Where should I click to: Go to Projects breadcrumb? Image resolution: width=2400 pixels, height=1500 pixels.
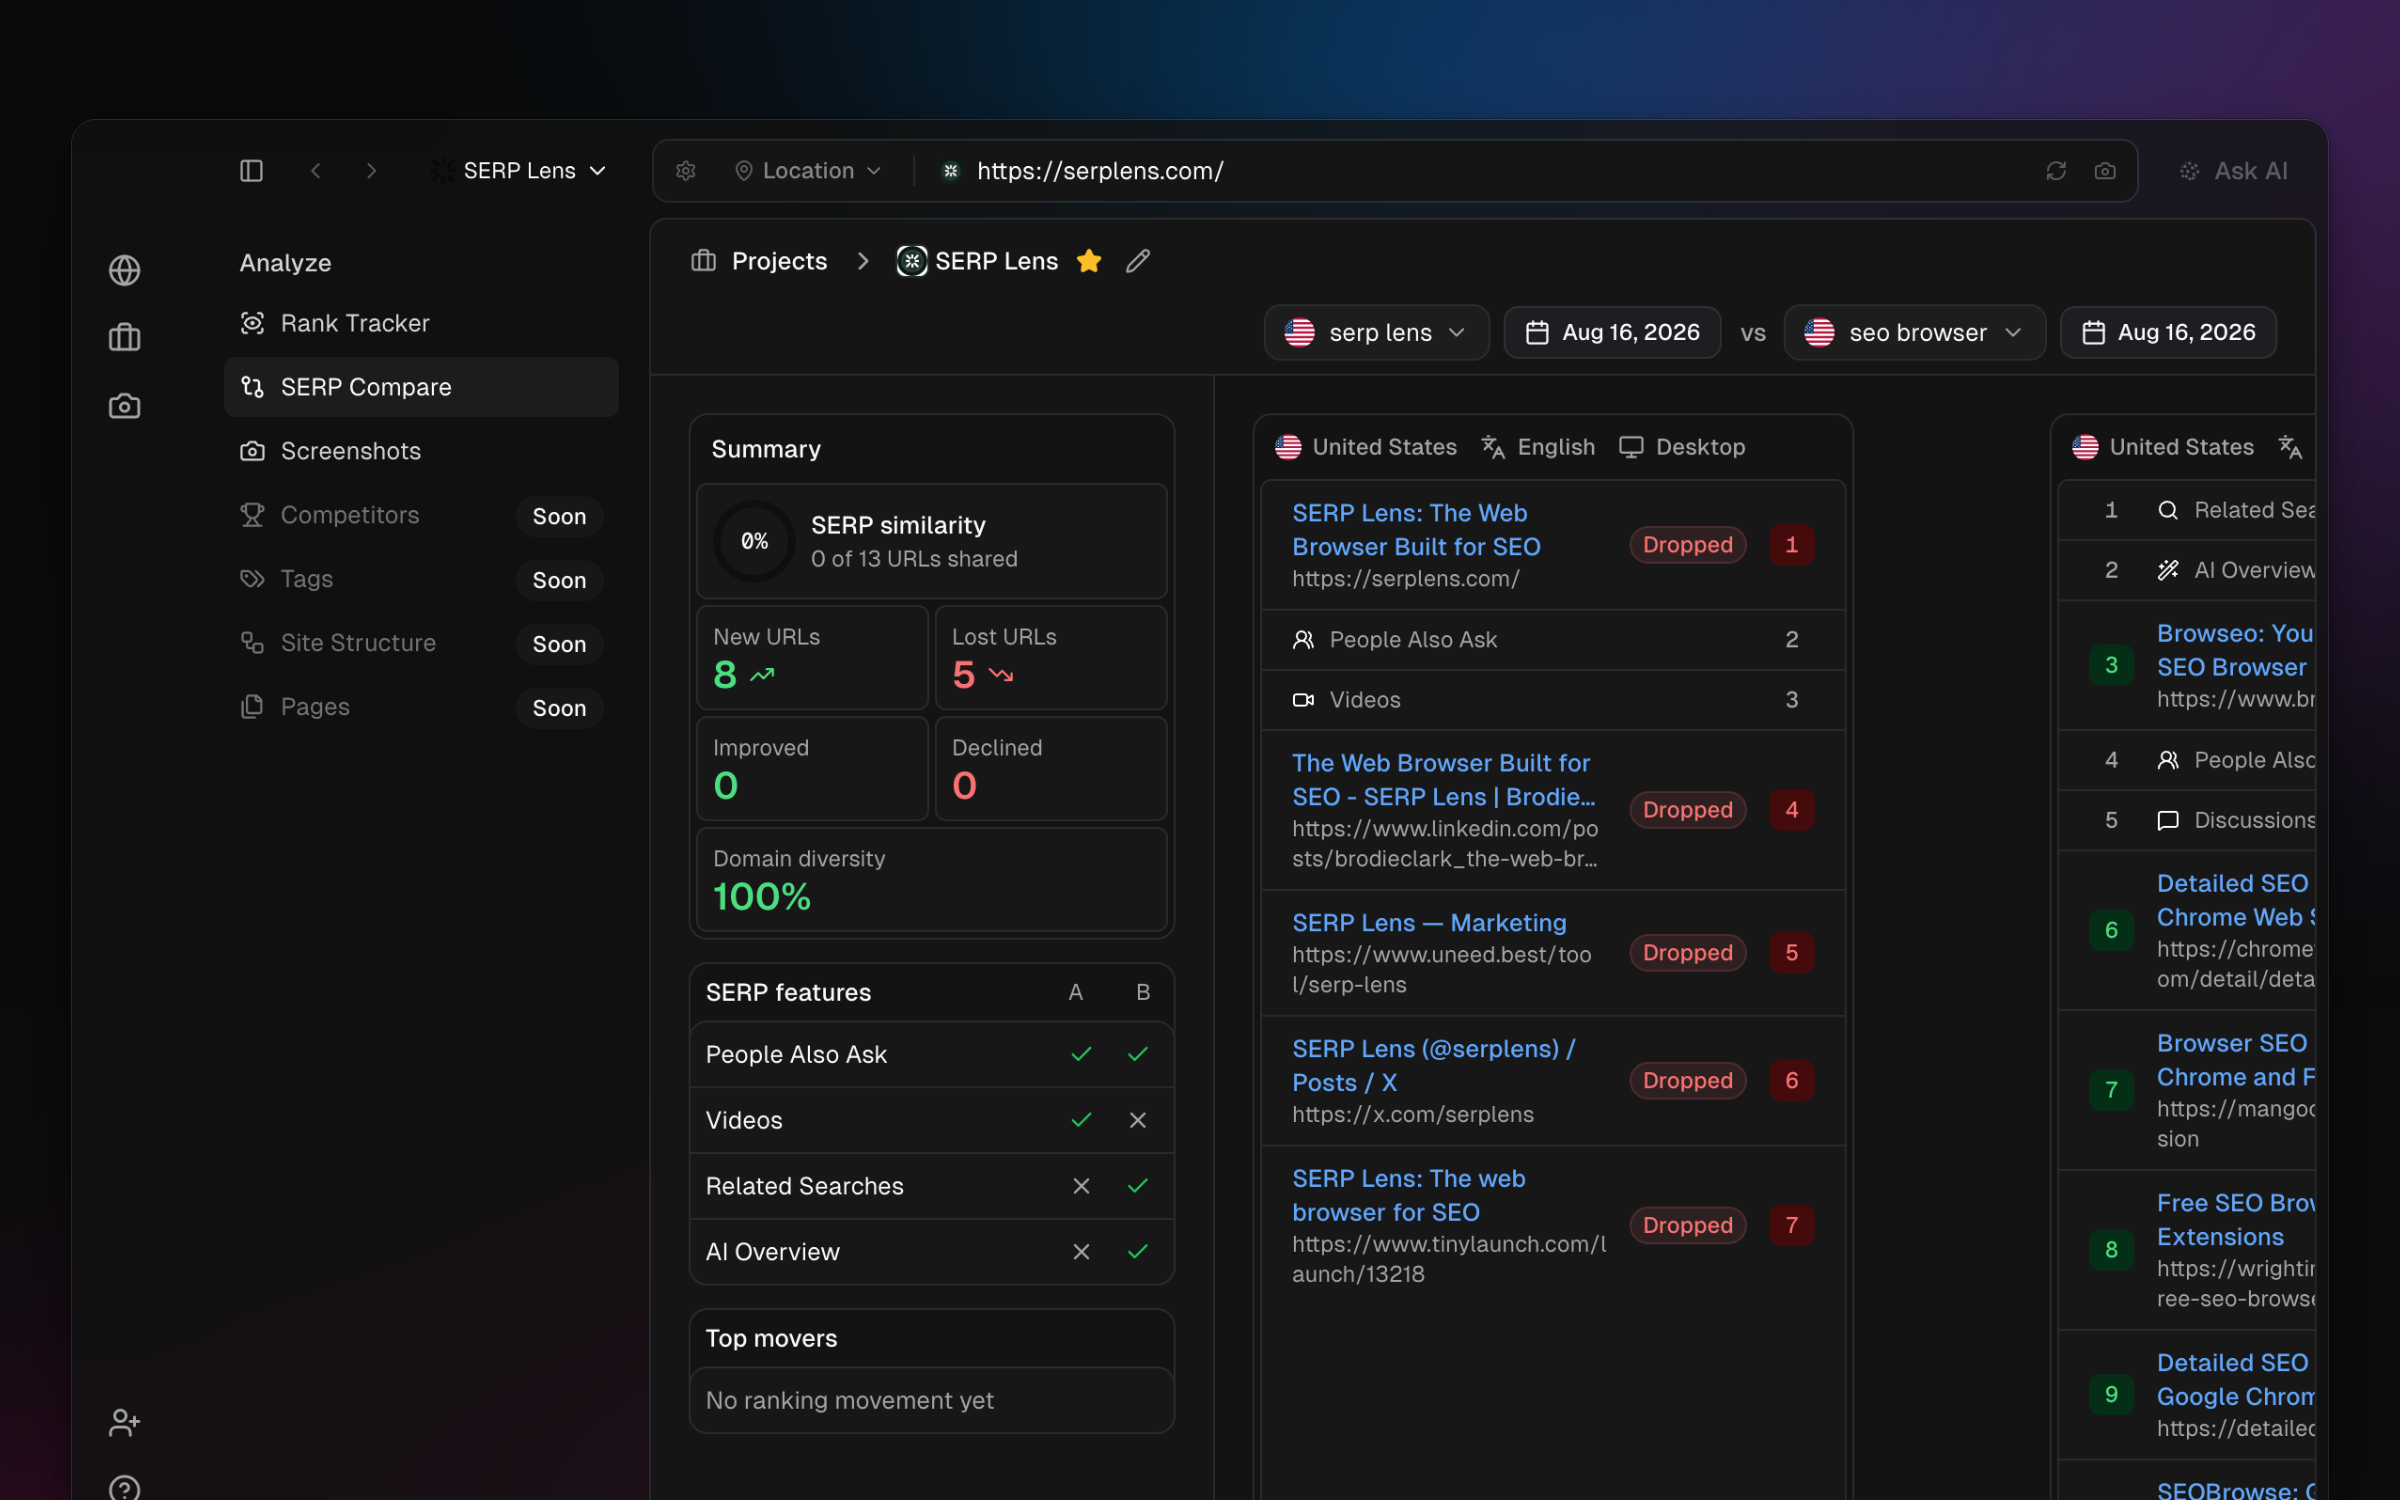pos(760,261)
